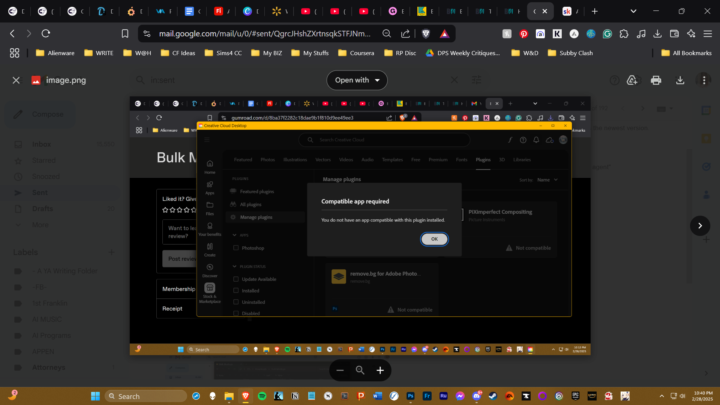Screen dimensions: 720x405
Task: Open DPS Weekly Critiques bookmark
Action: 463,53
